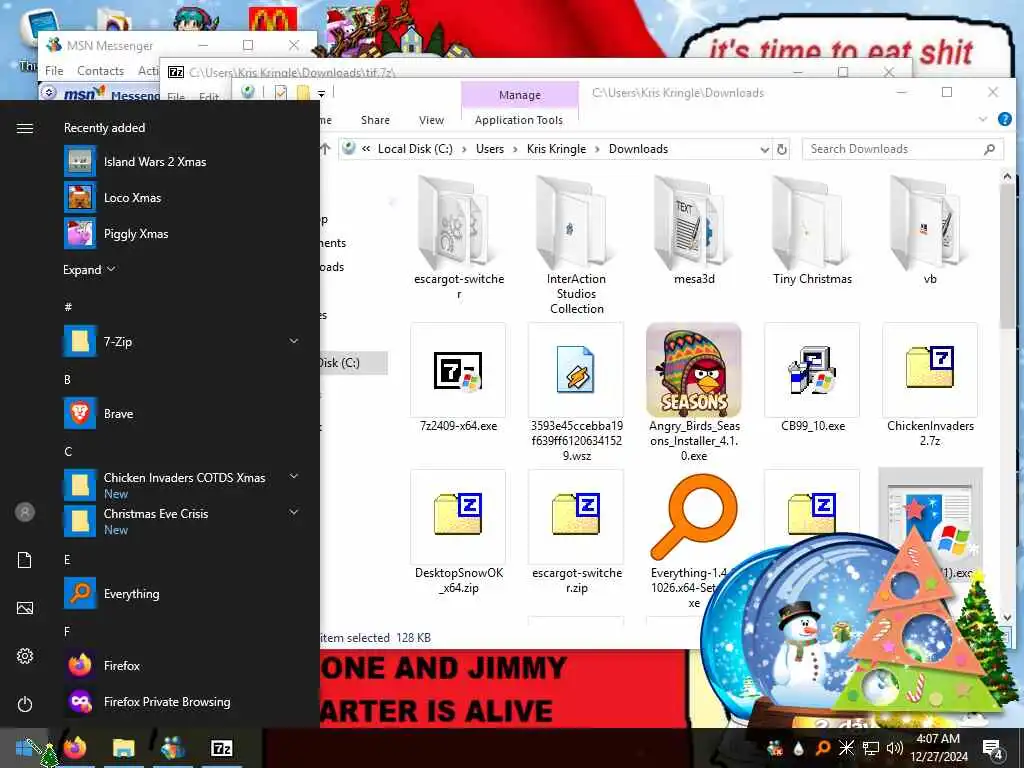1024x768 pixels.
Task: Jump to the letter B section header
Action: click(x=67, y=379)
